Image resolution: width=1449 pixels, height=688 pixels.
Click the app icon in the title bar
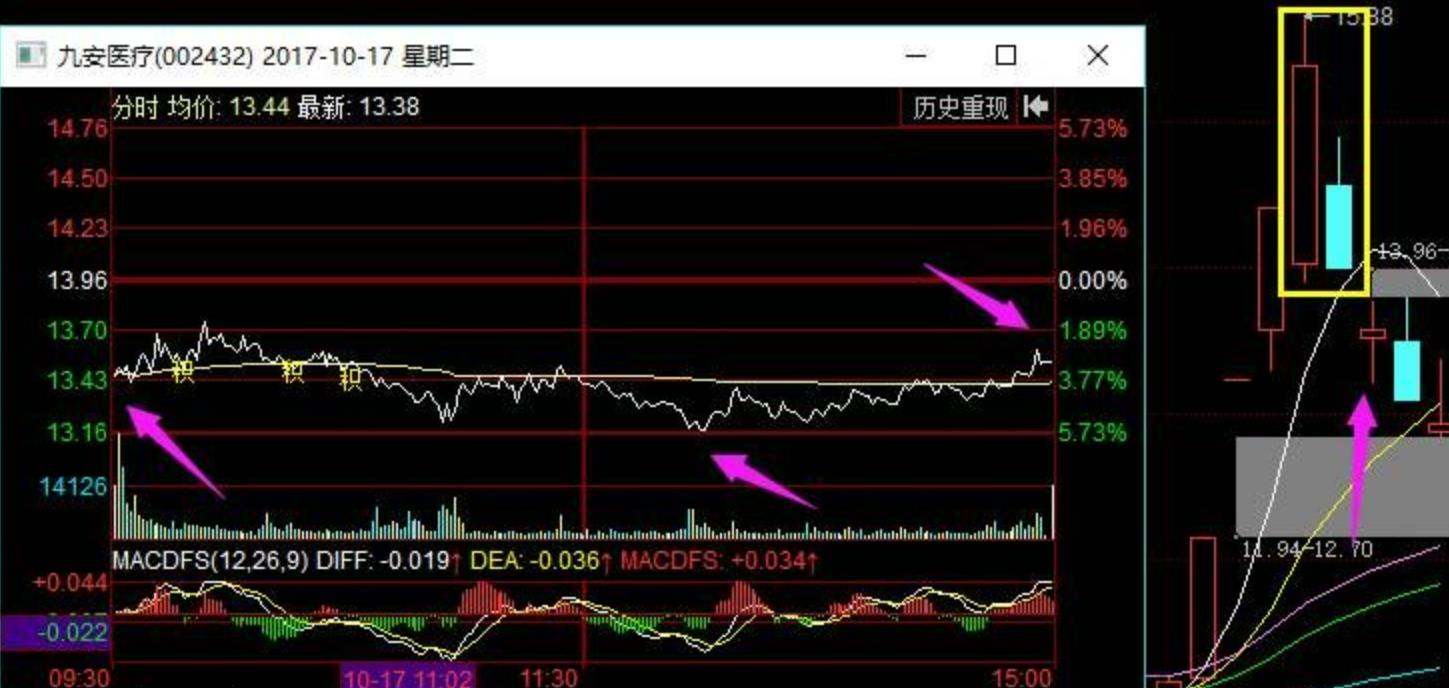click(x=32, y=55)
